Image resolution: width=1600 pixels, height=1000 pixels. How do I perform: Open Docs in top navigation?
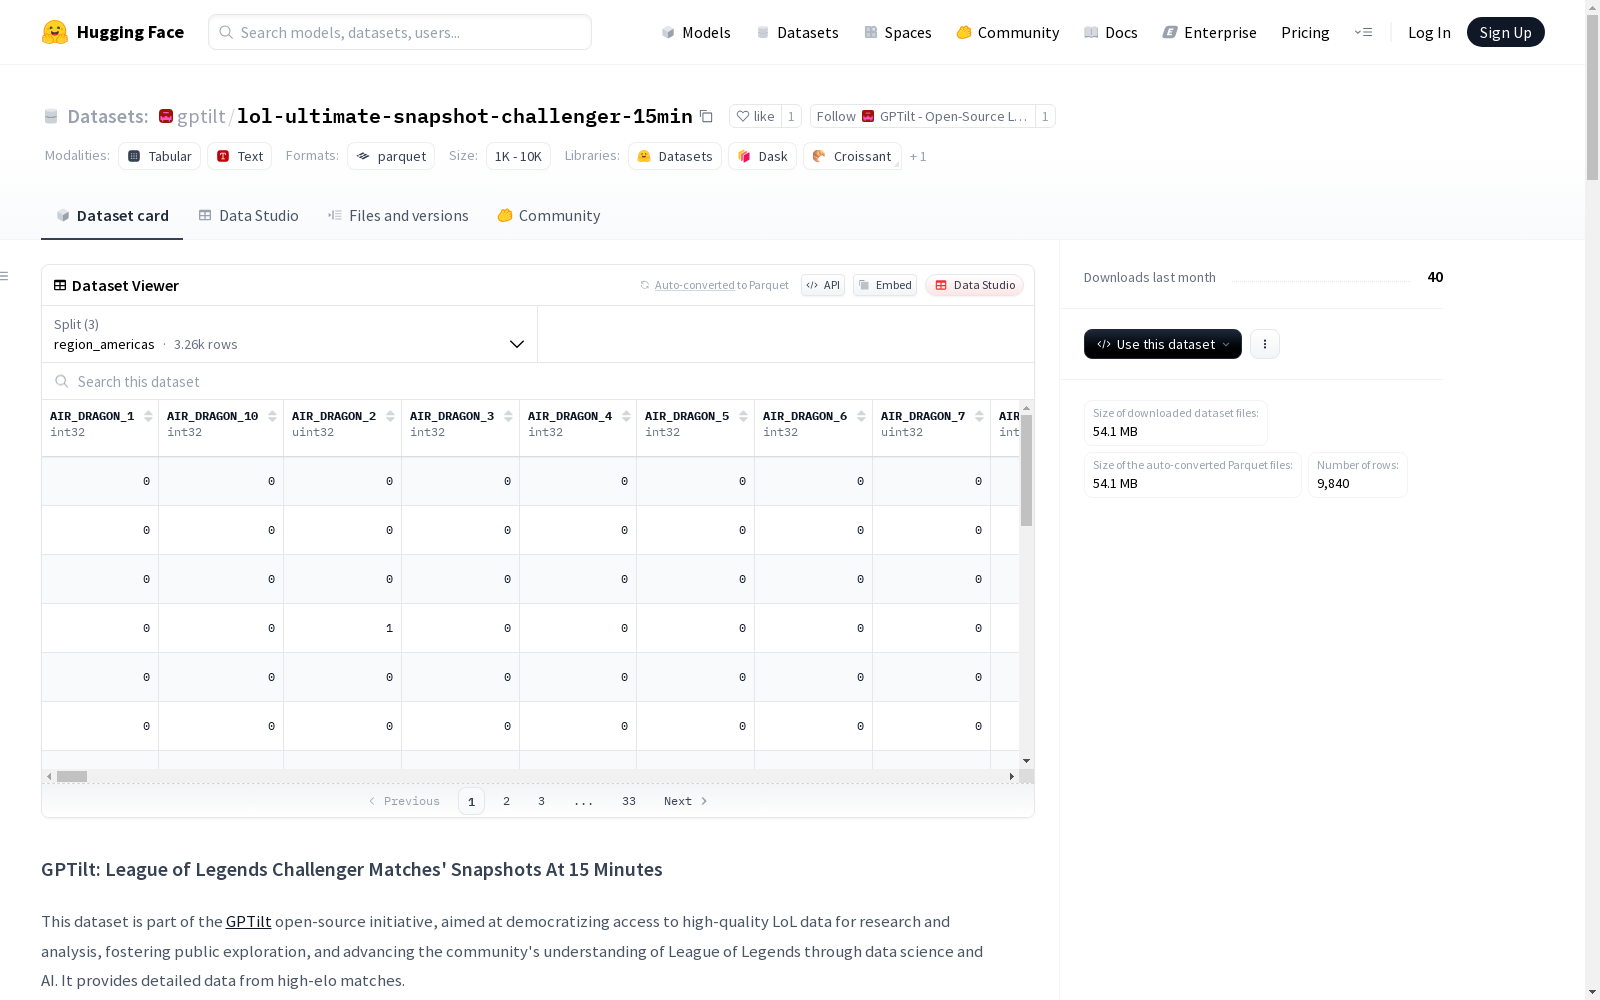click(x=1111, y=32)
